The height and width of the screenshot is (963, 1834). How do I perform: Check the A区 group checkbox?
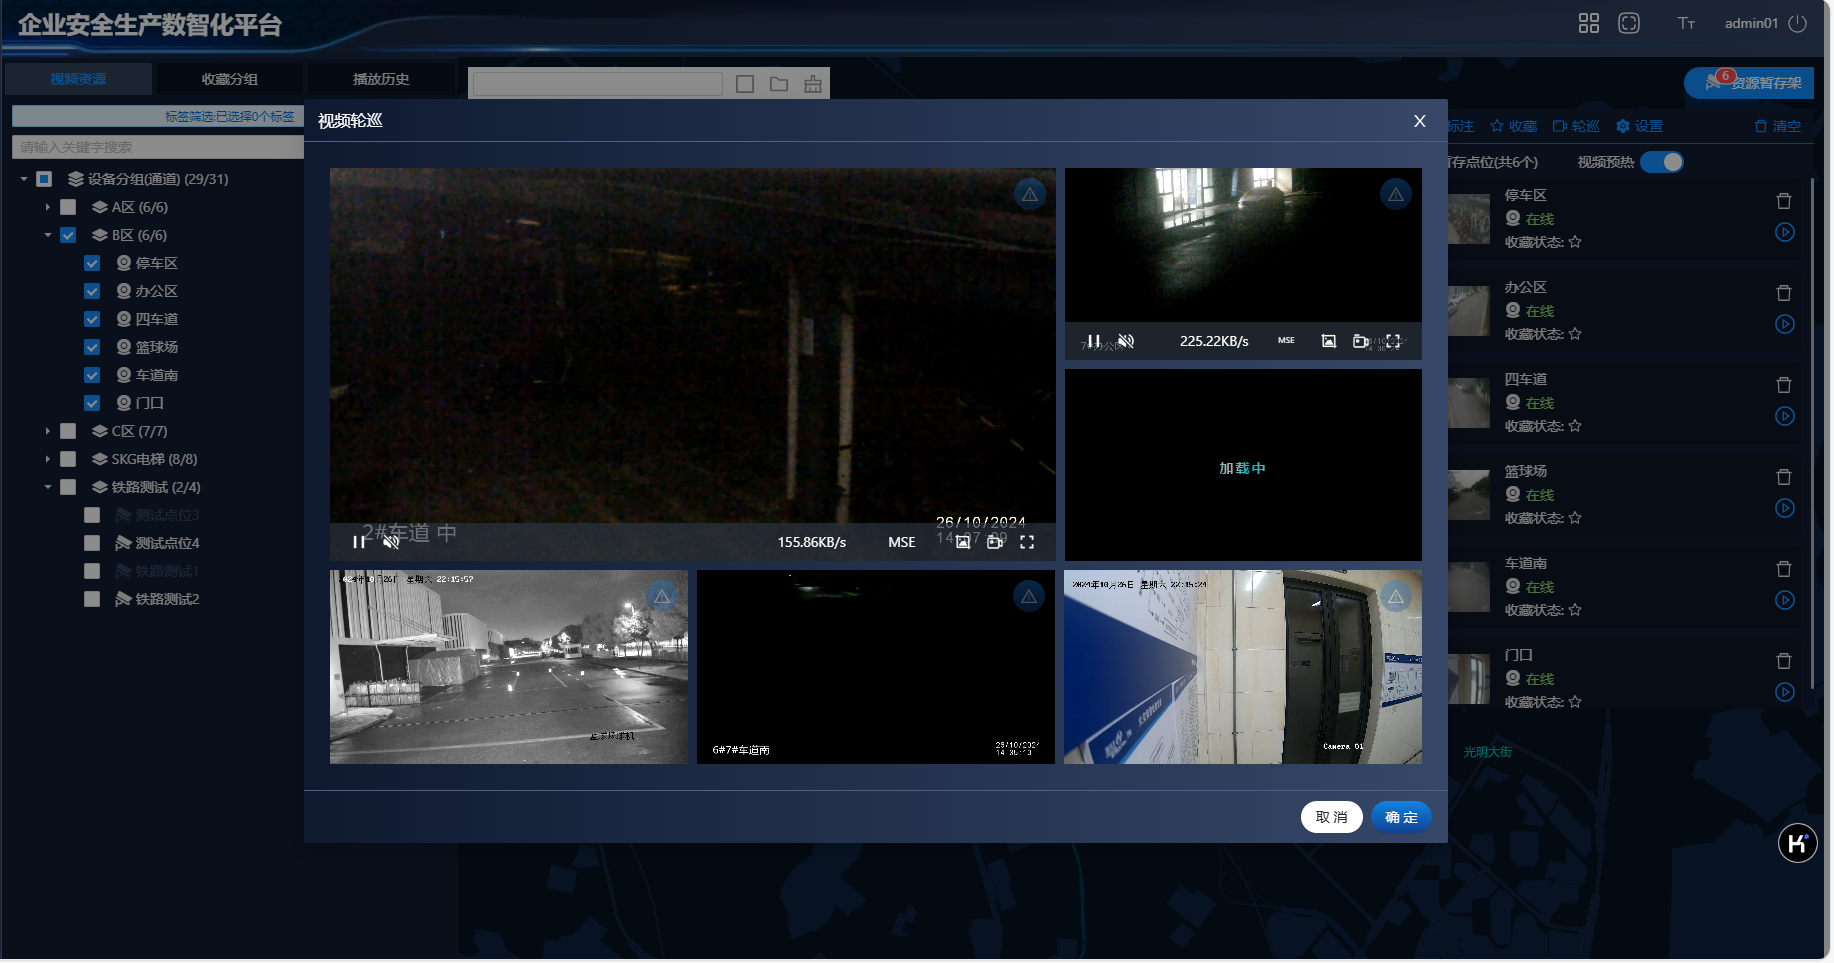pos(68,207)
